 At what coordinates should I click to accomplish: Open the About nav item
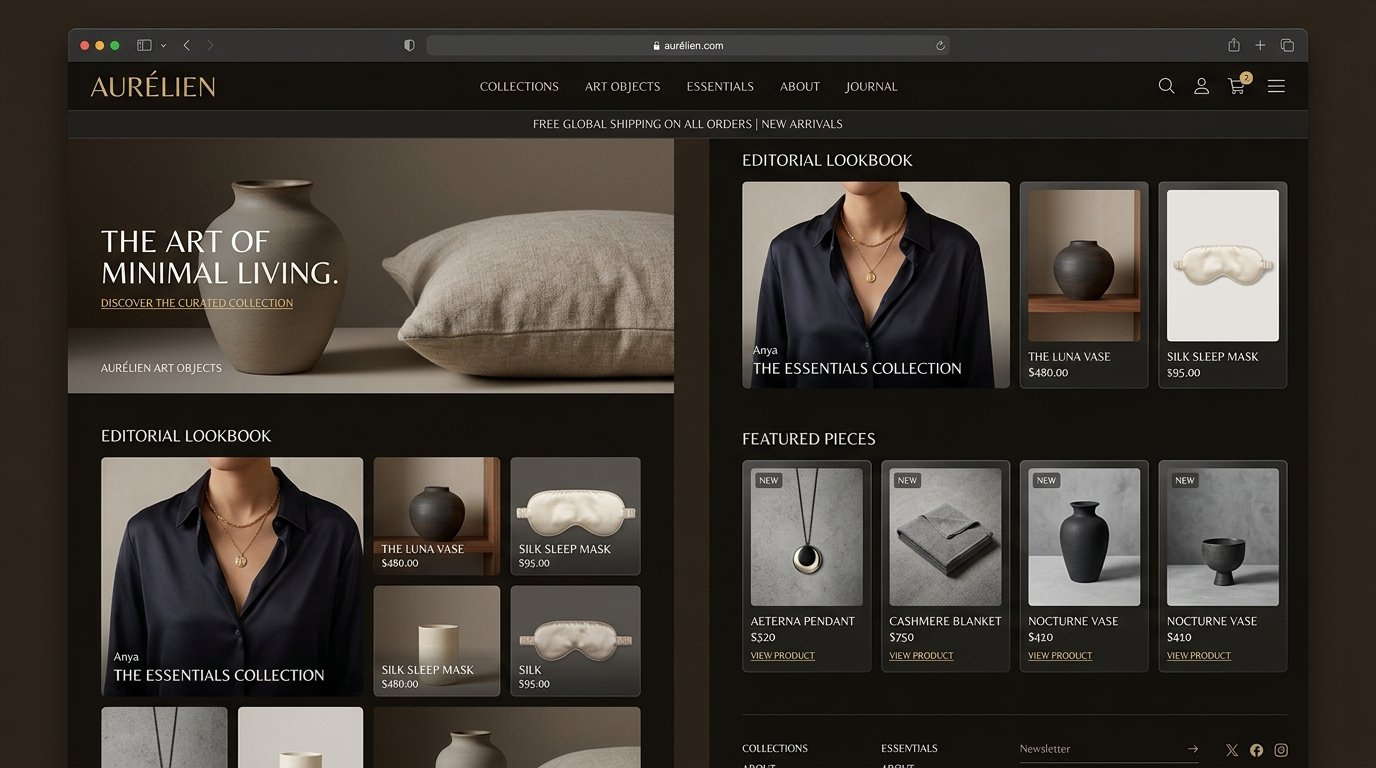click(x=800, y=87)
